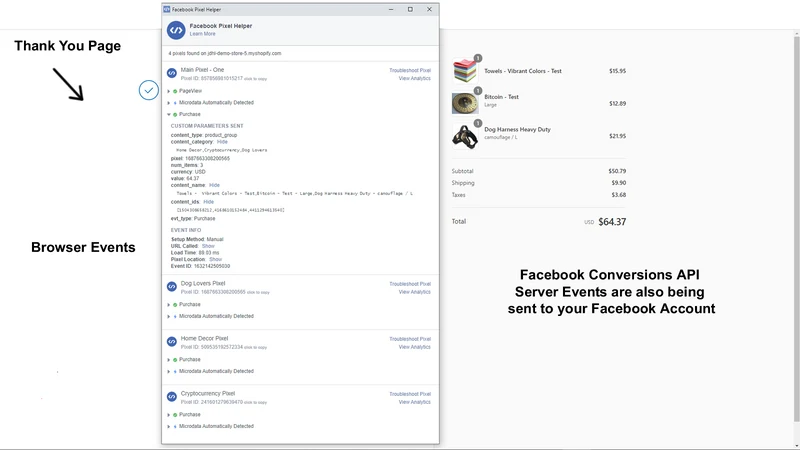This screenshot has width=800, height=450.
Task: Show the URL Called value
Action: point(208,246)
